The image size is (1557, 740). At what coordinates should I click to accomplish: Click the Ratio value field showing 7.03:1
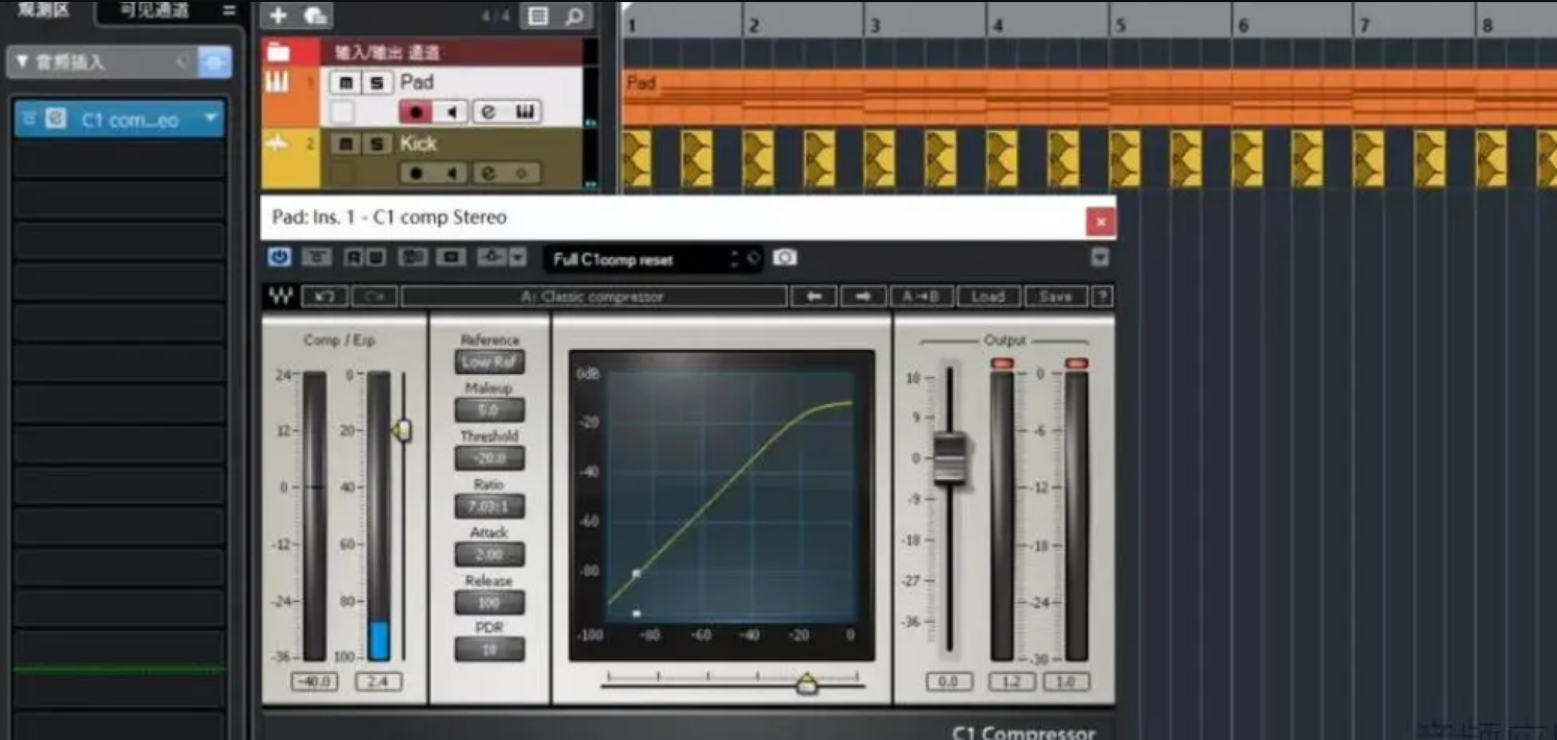[x=490, y=506]
